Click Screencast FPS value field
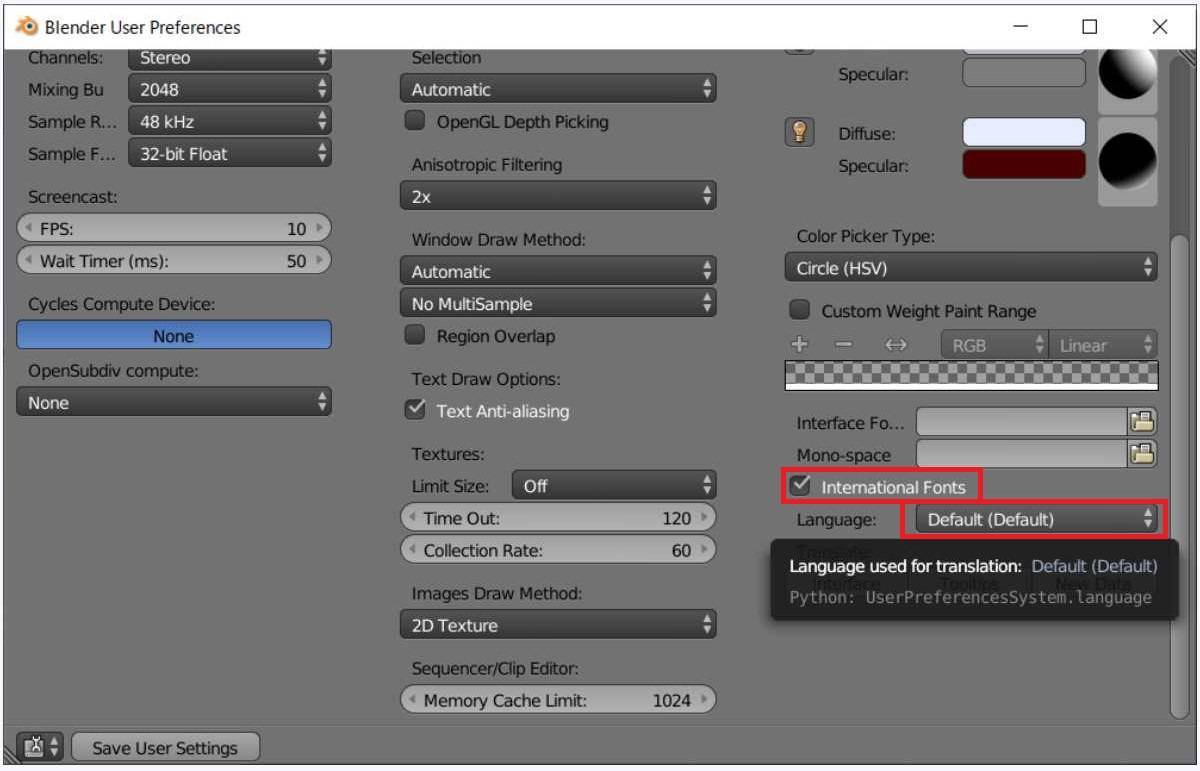The image size is (1200, 771). 174,228
